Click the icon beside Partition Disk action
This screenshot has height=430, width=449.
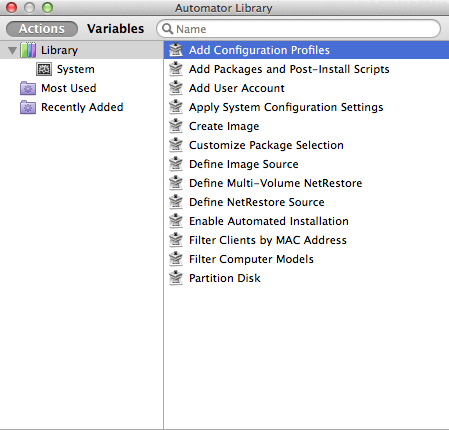pyautogui.click(x=176, y=278)
